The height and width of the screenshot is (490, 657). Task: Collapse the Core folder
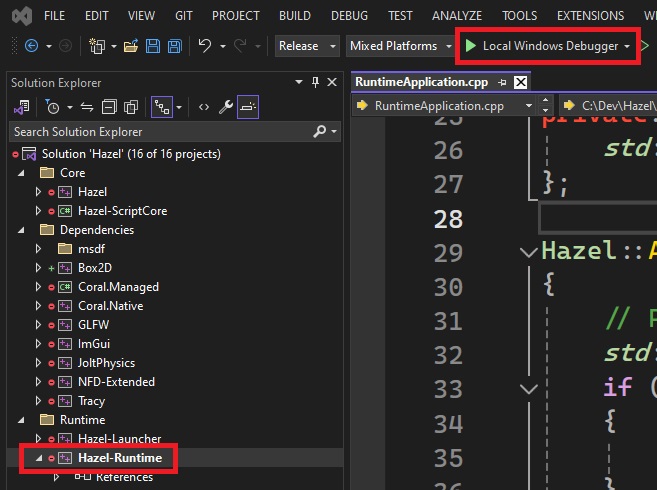pos(21,173)
